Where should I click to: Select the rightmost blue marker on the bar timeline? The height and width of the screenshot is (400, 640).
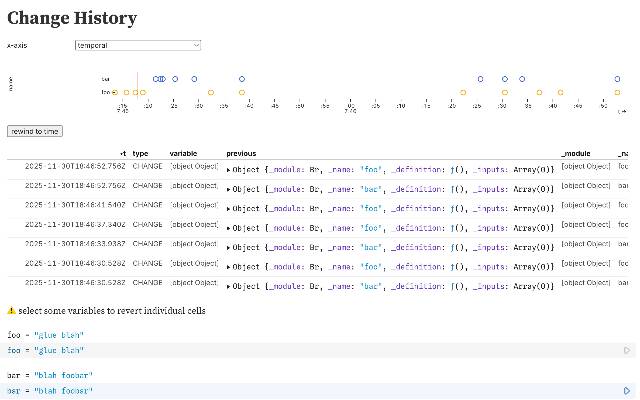[x=617, y=79]
